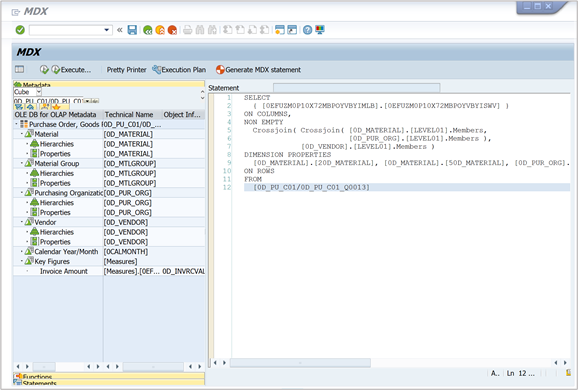Open the cube name 0D_PU_C01 dropdown arrow
Viewport: 578px width, 390px height.
pos(87,101)
